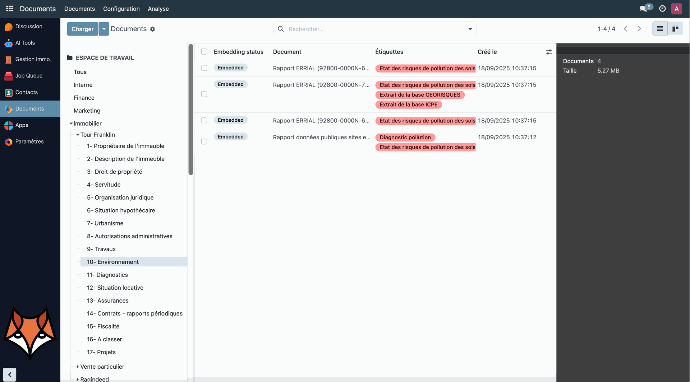Screen dimensions: 690x382
Task: Check the first Rapport ERRIAL row checkbox
Action: pyautogui.click(x=204, y=68)
